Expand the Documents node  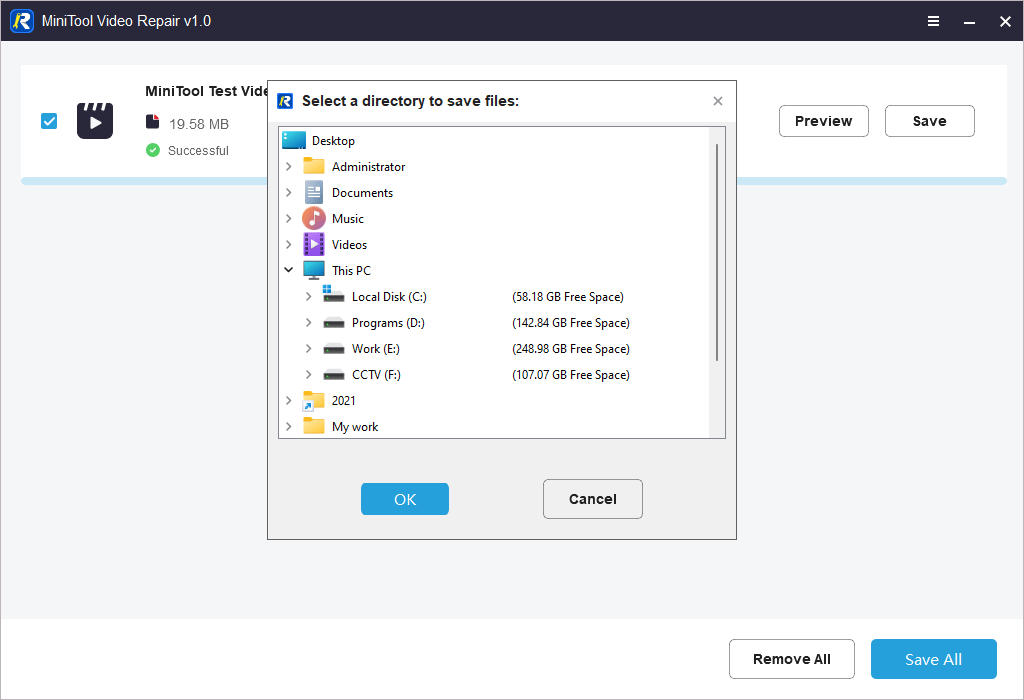[289, 193]
